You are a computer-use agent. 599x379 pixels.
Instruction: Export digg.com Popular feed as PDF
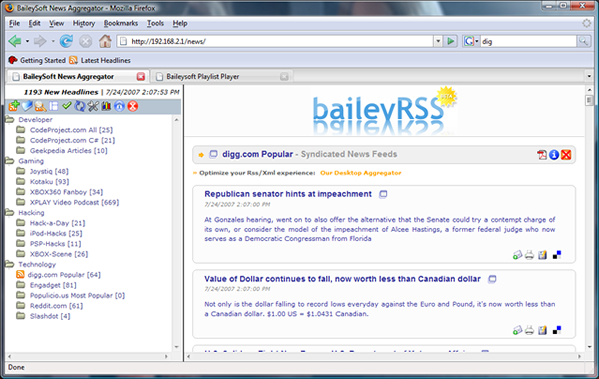point(542,155)
